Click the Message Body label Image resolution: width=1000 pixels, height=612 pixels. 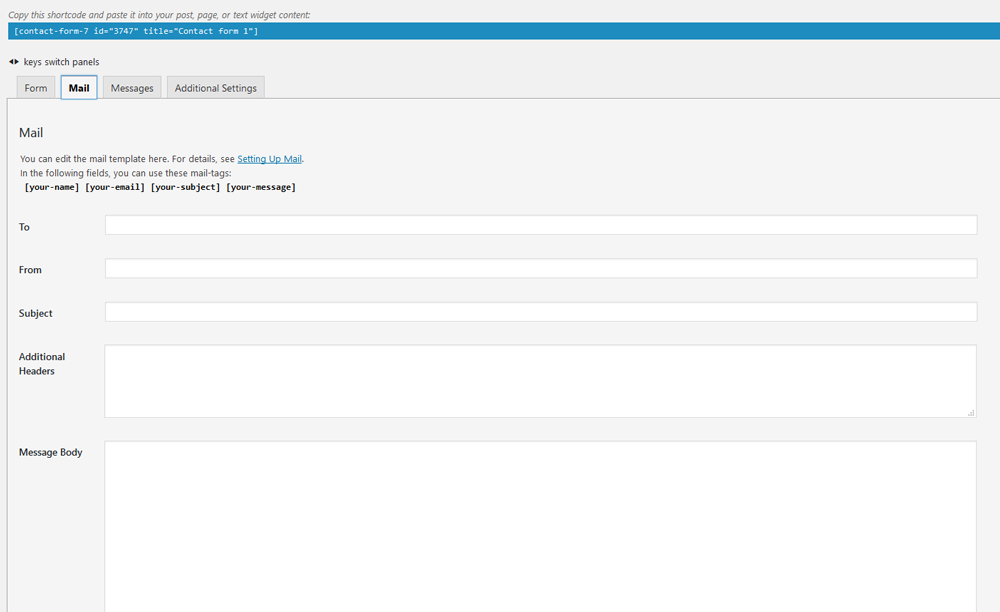[x=51, y=452]
